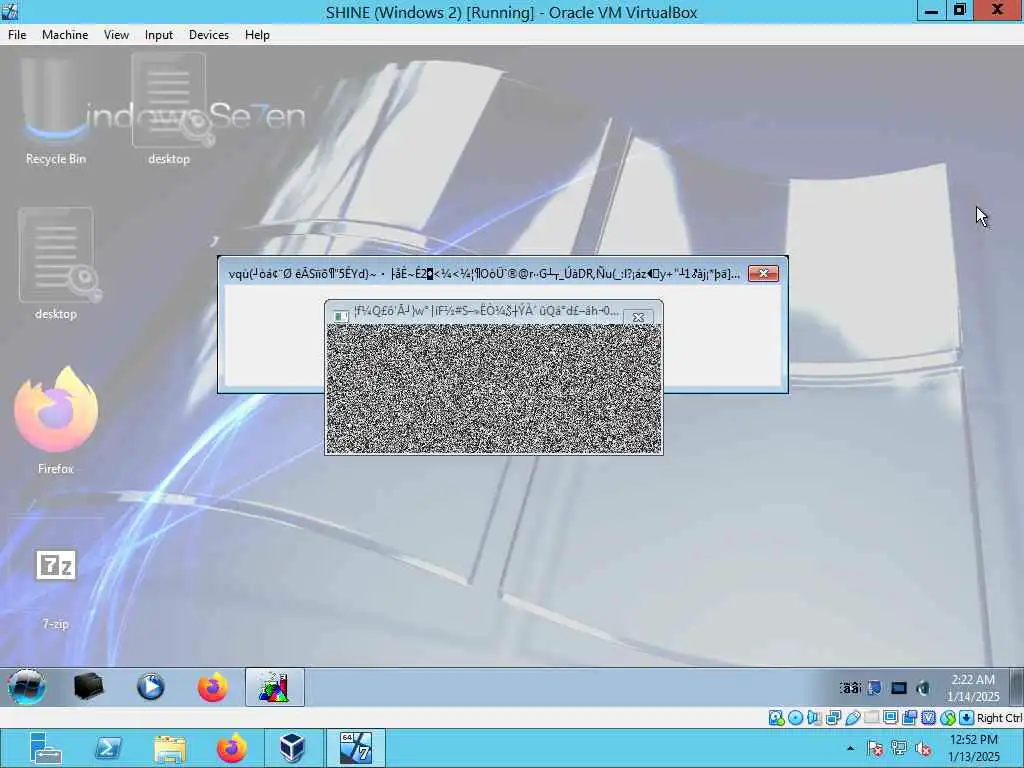Screen dimensions: 1024x768
Task: Open Firefox on the guest taskbar
Action: pos(213,687)
